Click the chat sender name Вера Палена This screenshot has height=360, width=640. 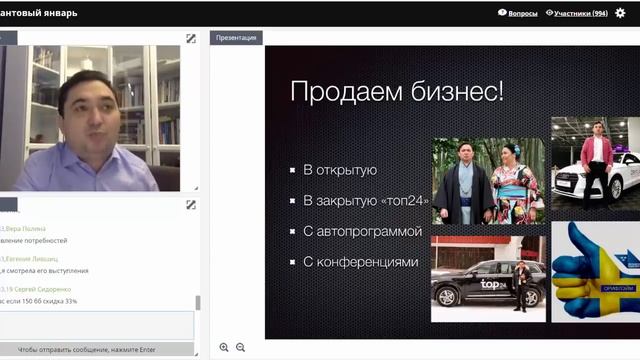[25, 229]
